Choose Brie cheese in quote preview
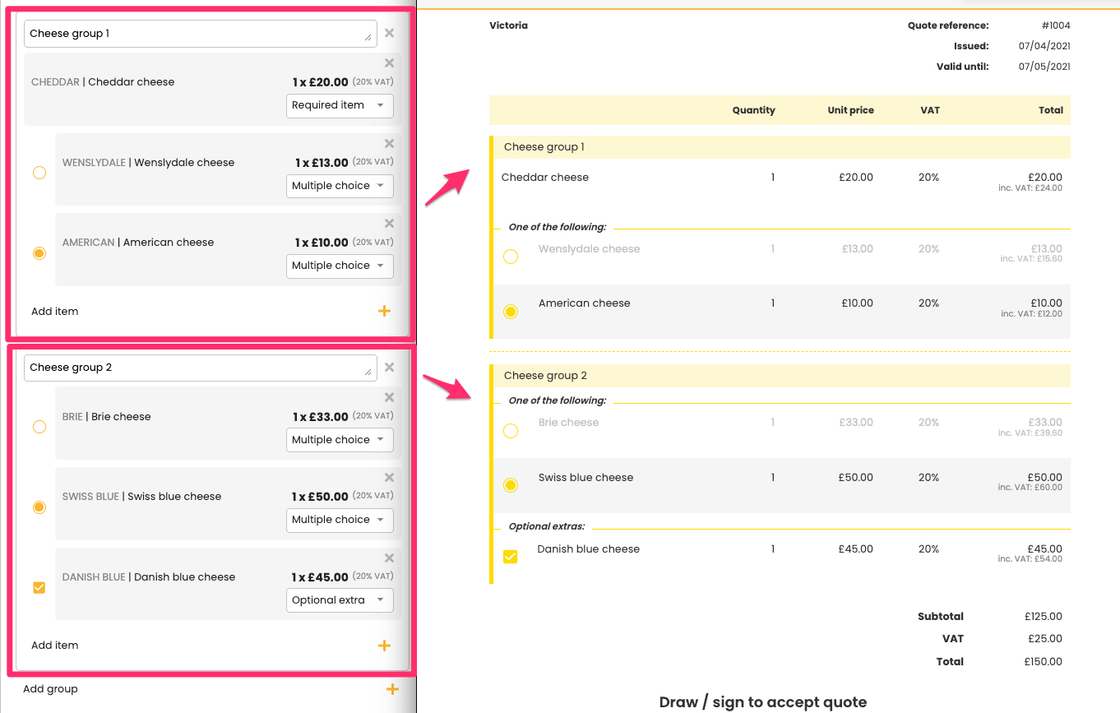 coord(510,431)
